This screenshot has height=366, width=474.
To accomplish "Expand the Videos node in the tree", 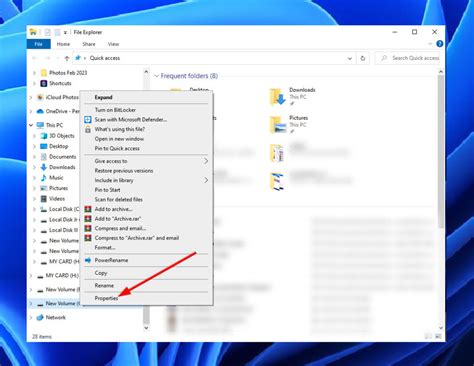I will click(34, 199).
